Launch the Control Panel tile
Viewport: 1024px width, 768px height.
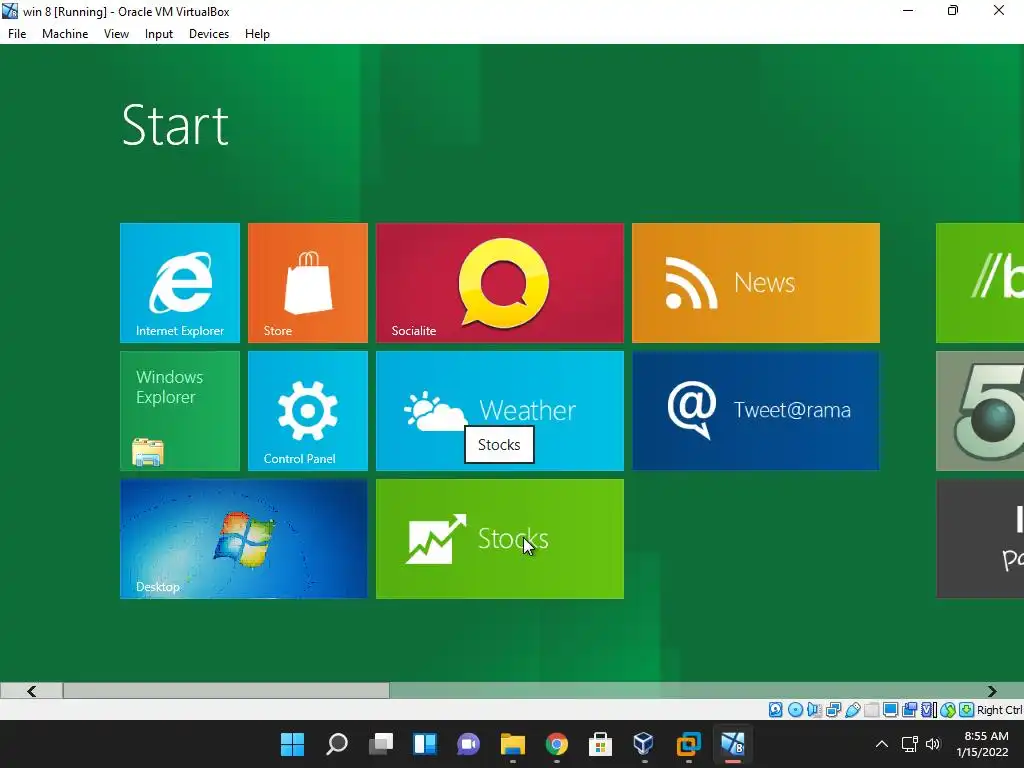(x=308, y=411)
